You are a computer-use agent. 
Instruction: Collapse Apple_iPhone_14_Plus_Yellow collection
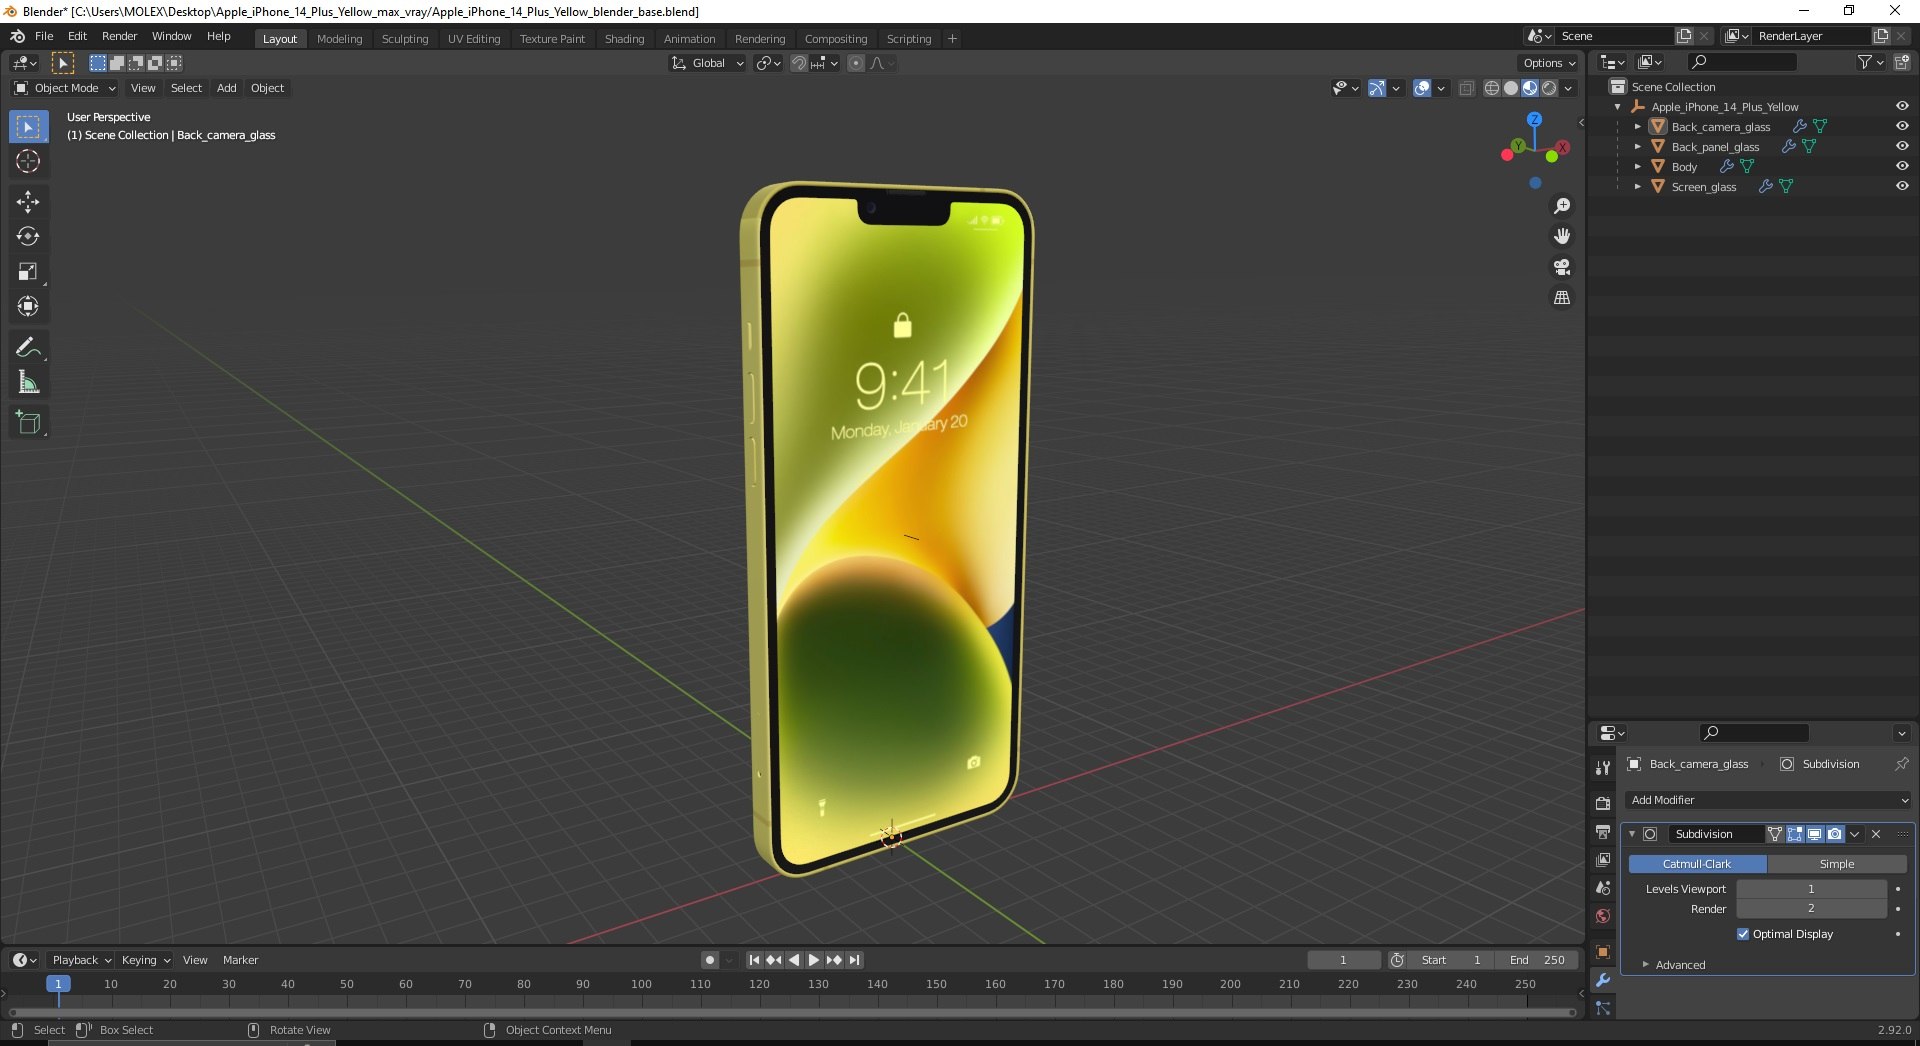1617,107
